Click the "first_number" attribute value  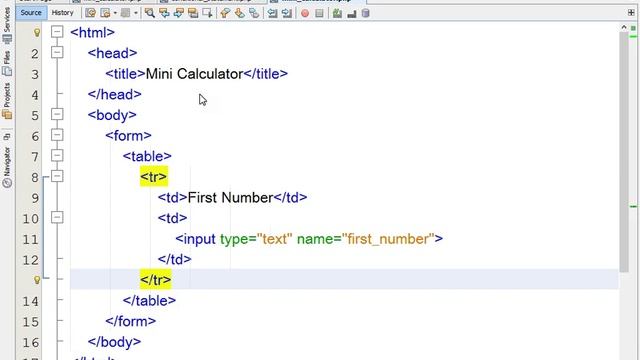click(x=388, y=239)
